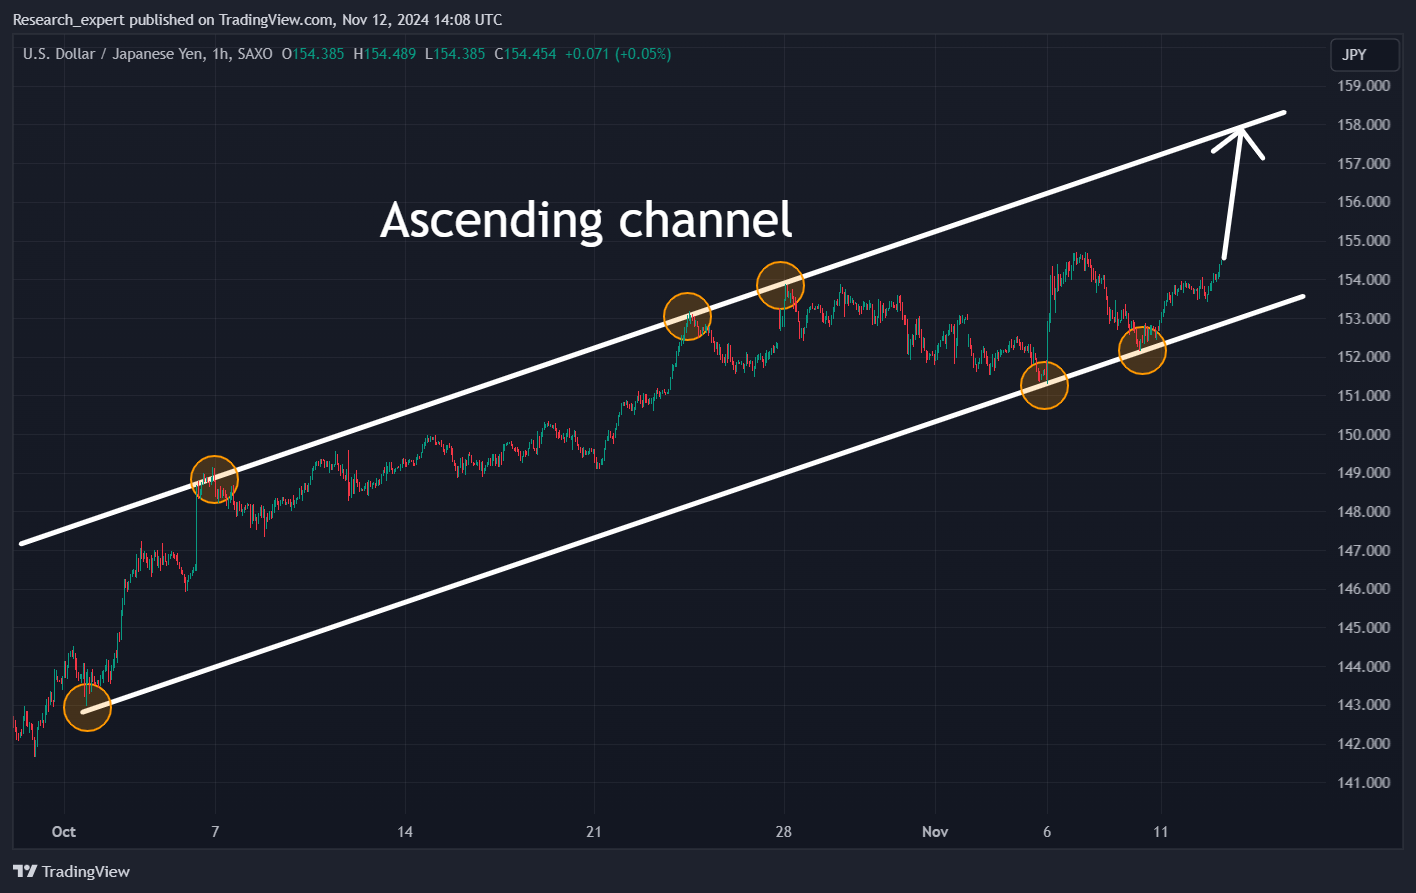Click the 155.000 price axis label
Image resolution: width=1416 pixels, height=893 pixels.
point(1364,241)
